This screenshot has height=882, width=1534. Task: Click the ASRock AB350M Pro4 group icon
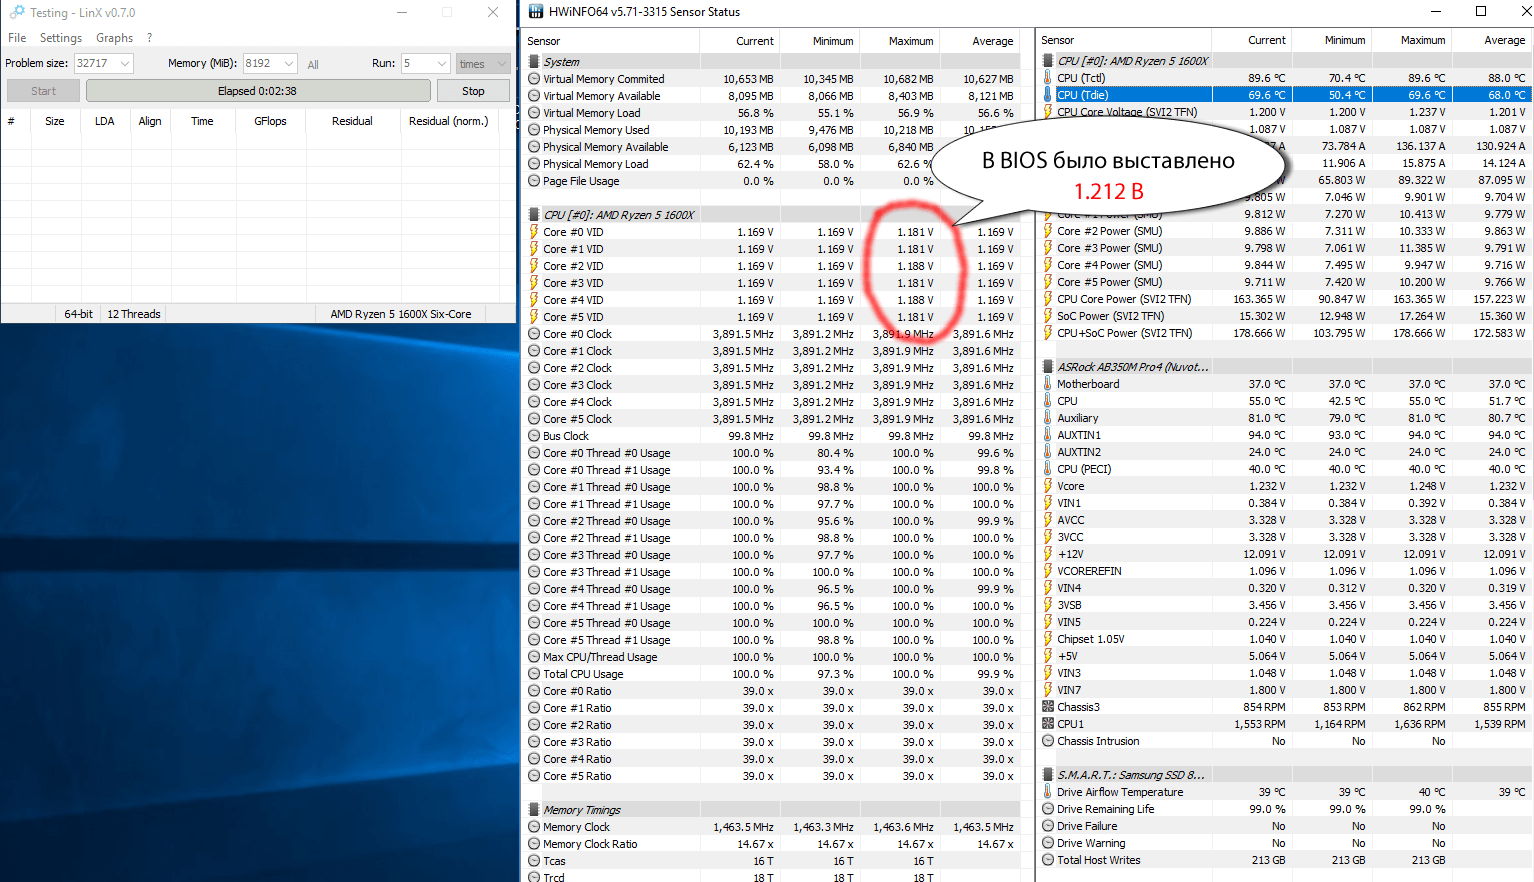click(x=1048, y=367)
